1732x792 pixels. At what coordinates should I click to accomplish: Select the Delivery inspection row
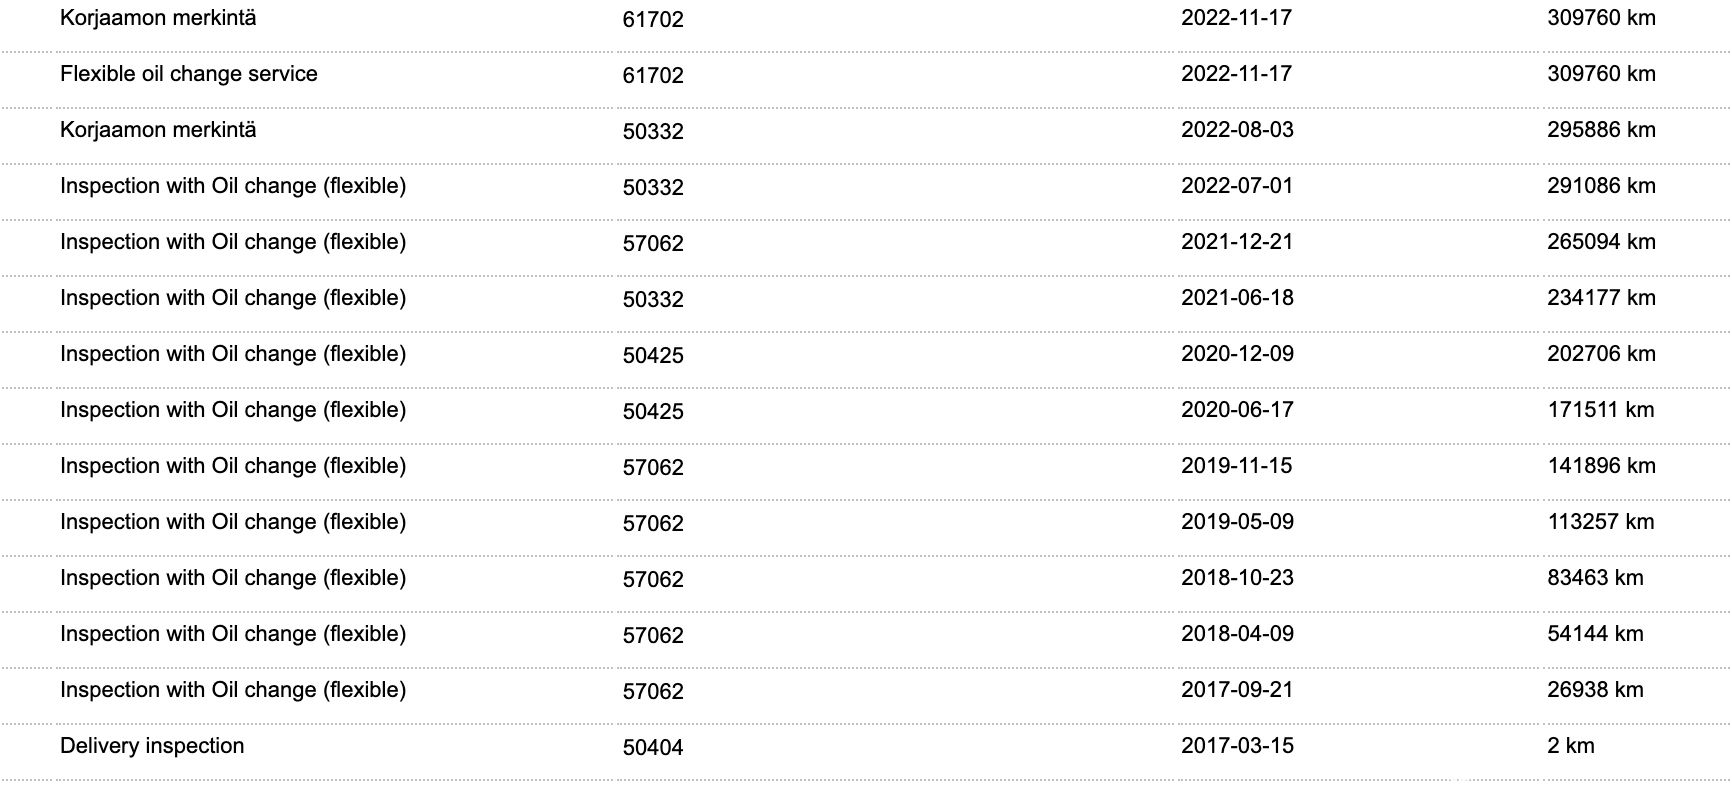[x=866, y=746]
